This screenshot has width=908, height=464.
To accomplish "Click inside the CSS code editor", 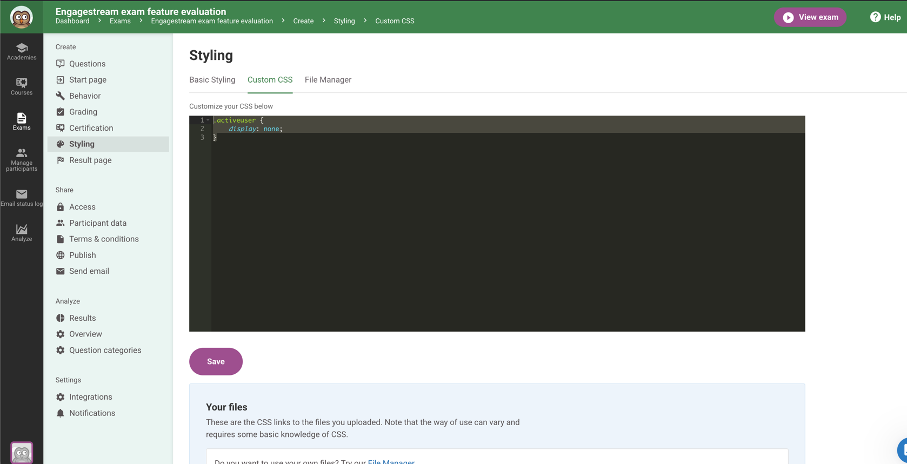I will [x=500, y=230].
